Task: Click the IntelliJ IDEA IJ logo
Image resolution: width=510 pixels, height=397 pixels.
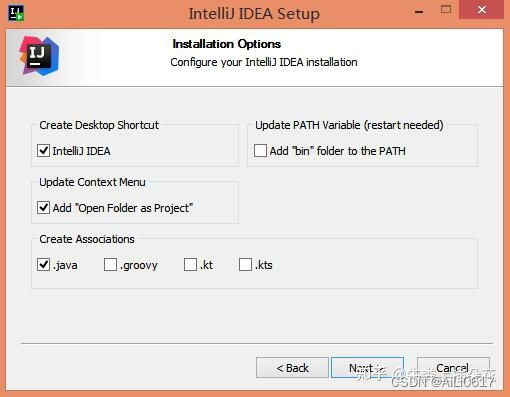Action: point(39,55)
